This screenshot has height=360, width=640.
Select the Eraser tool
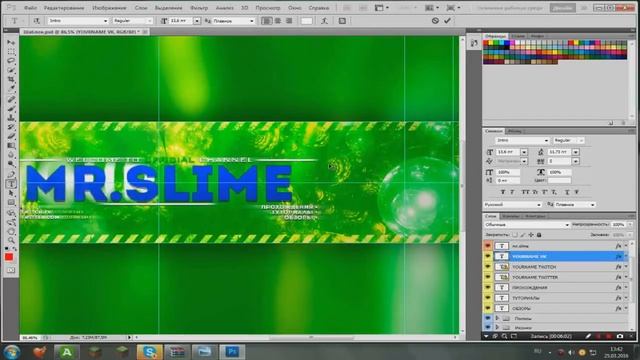coord(11,137)
